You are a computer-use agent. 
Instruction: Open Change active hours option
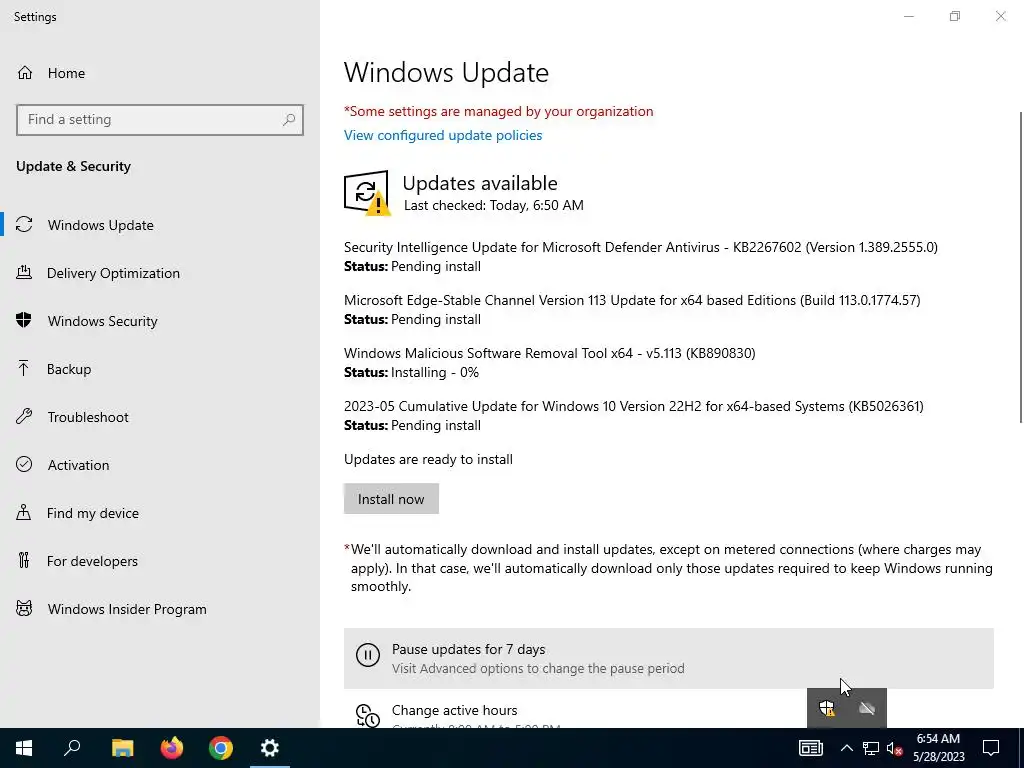pyautogui.click(x=669, y=715)
